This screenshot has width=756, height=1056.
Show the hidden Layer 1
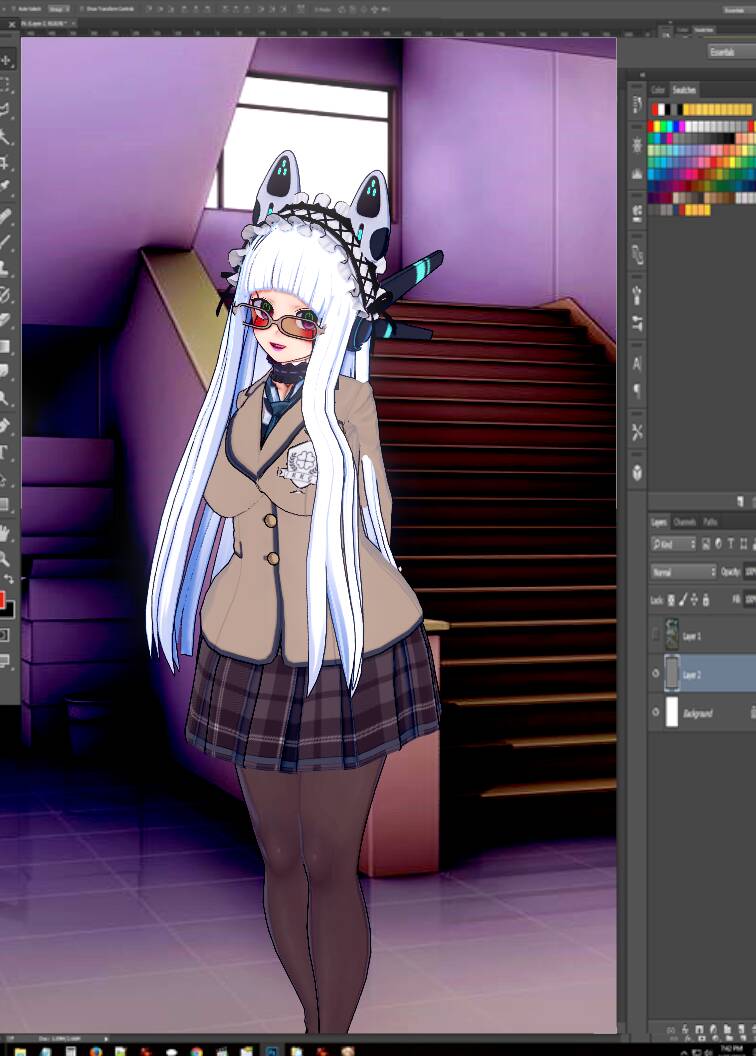[657, 635]
